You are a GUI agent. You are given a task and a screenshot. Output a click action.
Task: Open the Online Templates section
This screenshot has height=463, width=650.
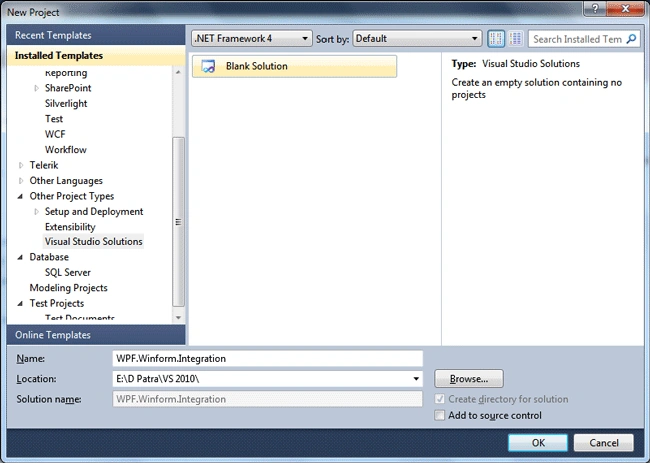pyautogui.click(x=96, y=335)
